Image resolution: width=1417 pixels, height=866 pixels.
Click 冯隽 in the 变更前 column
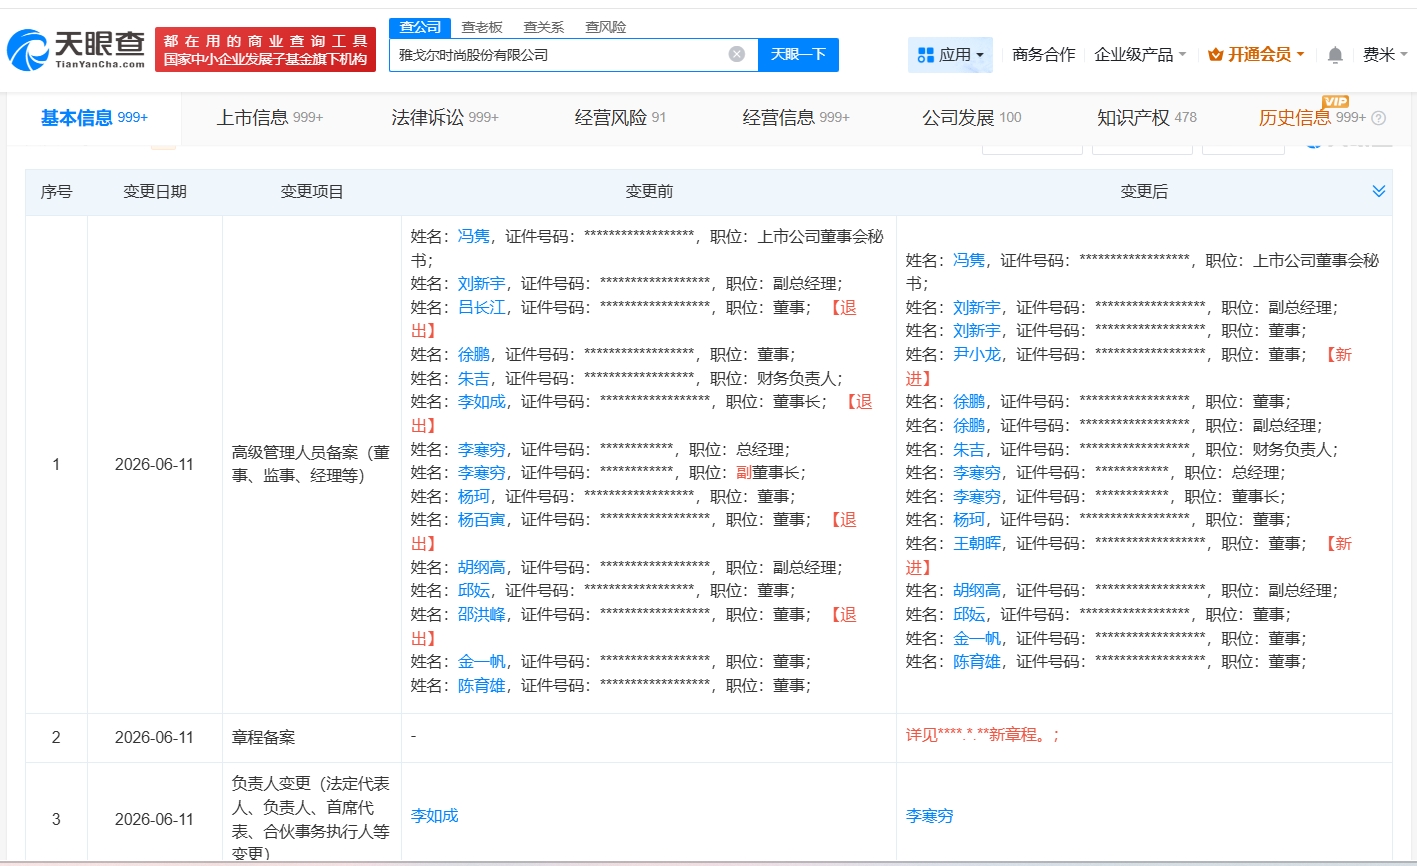click(474, 236)
